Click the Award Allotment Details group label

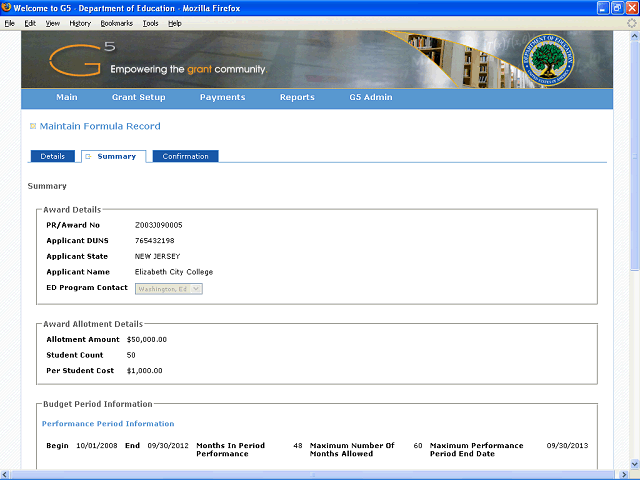pos(93,324)
